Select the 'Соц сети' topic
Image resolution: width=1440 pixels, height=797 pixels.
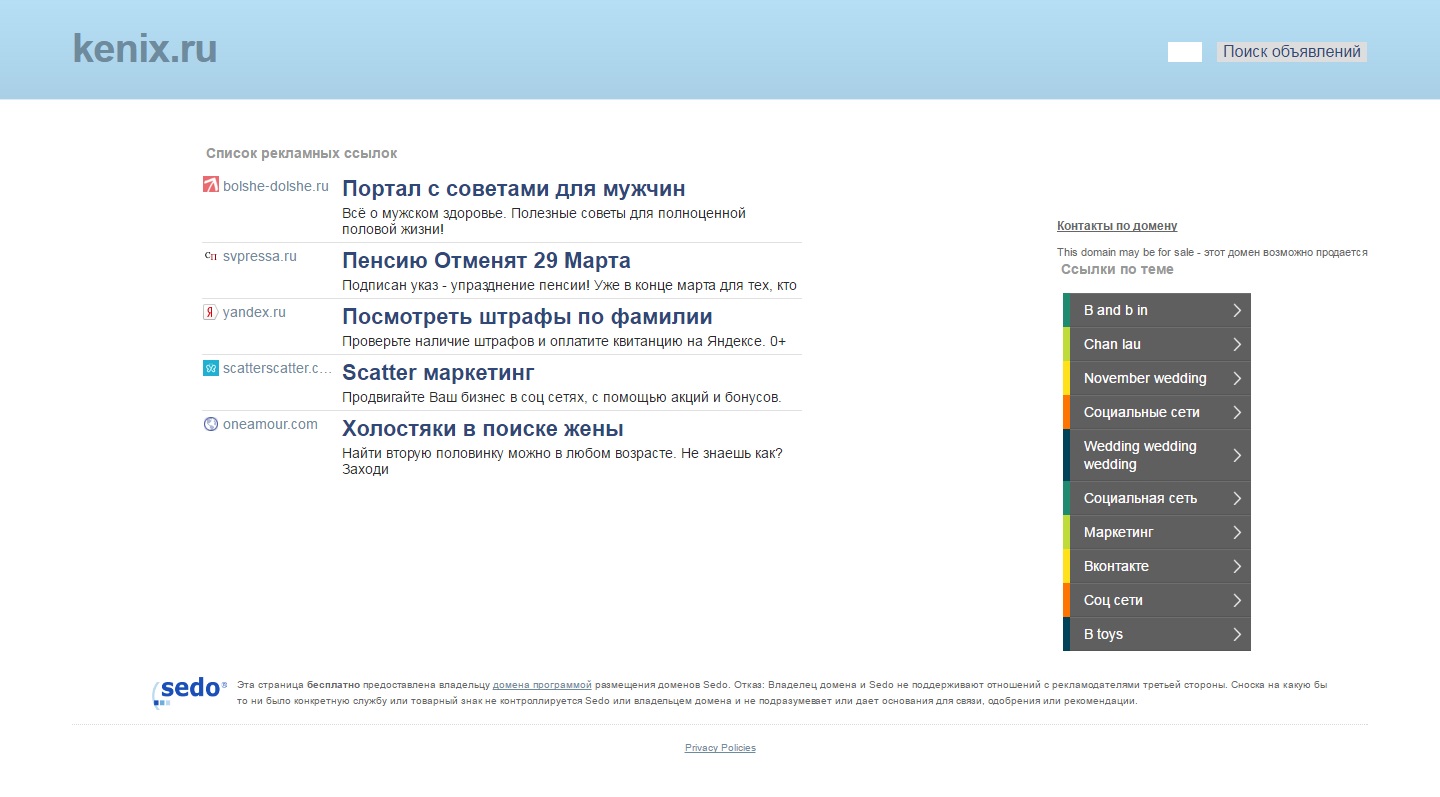pyautogui.click(x=1157, y=600)
